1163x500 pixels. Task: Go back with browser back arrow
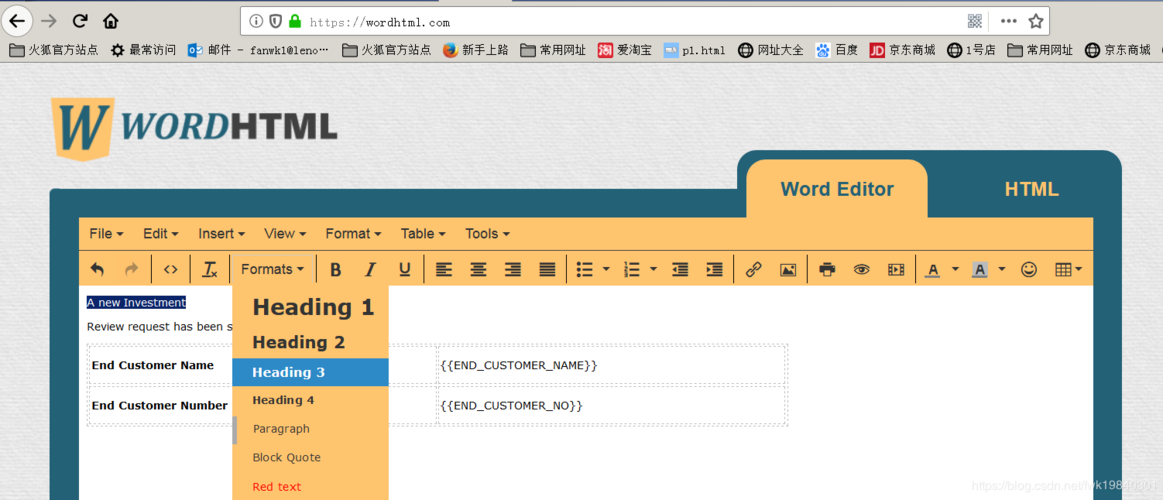coord(18,20)
